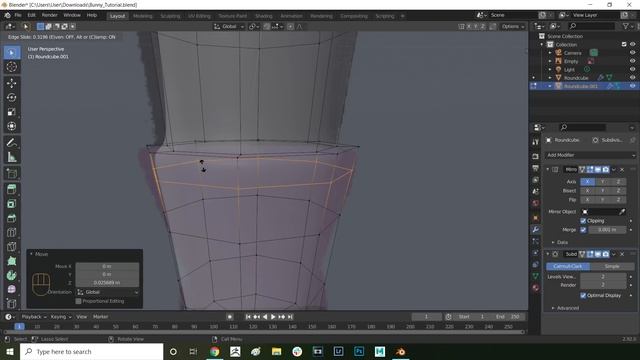Open the Render properties tab
Screen dimensions: 640x360
[x=536, y=157]
